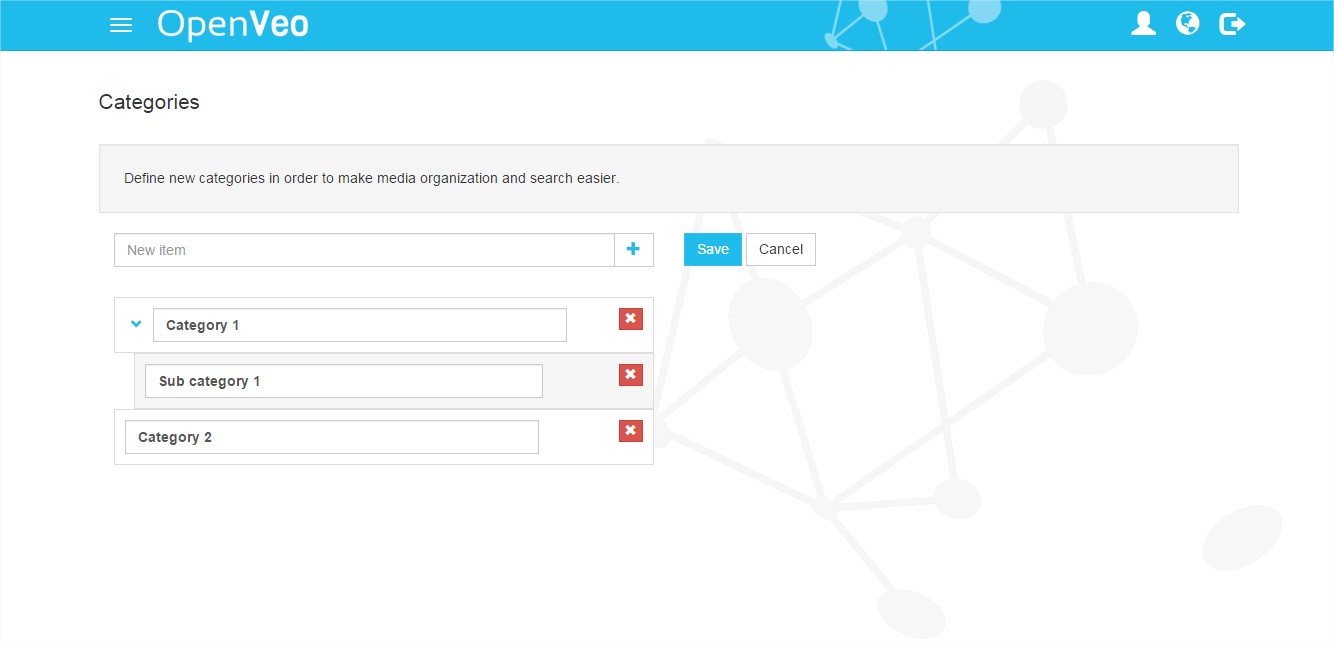Delete Category 1 with its red X icon
Screen dimensions: 1334x645
coord(630,318)
